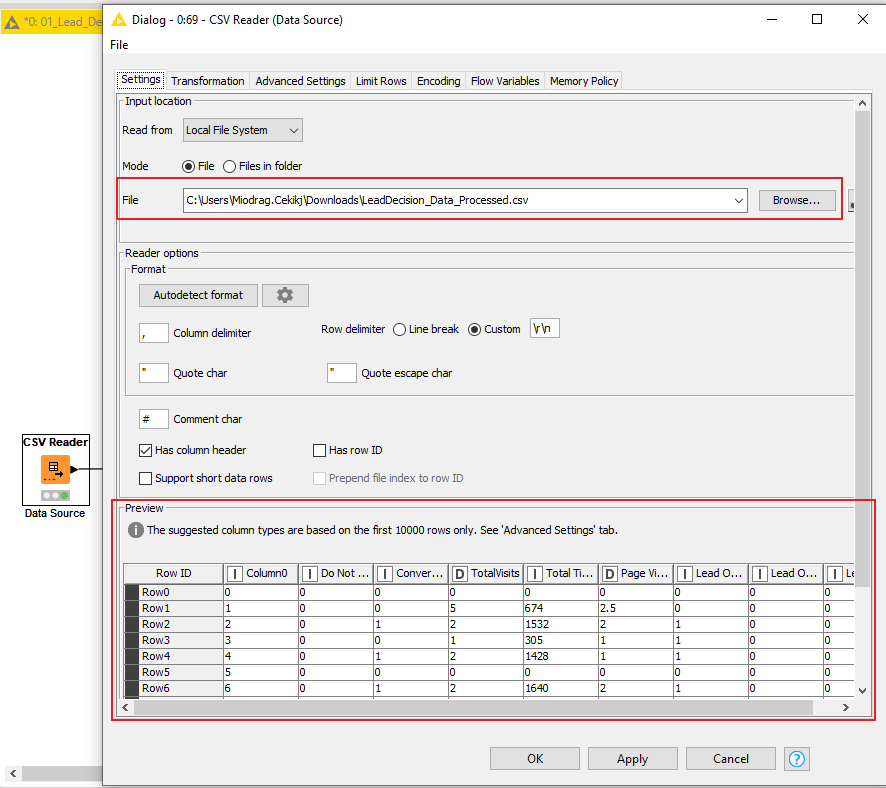This screenshot has height=788, width=886.
Task: Enable Support short data rows
Action: coord(146,478)
